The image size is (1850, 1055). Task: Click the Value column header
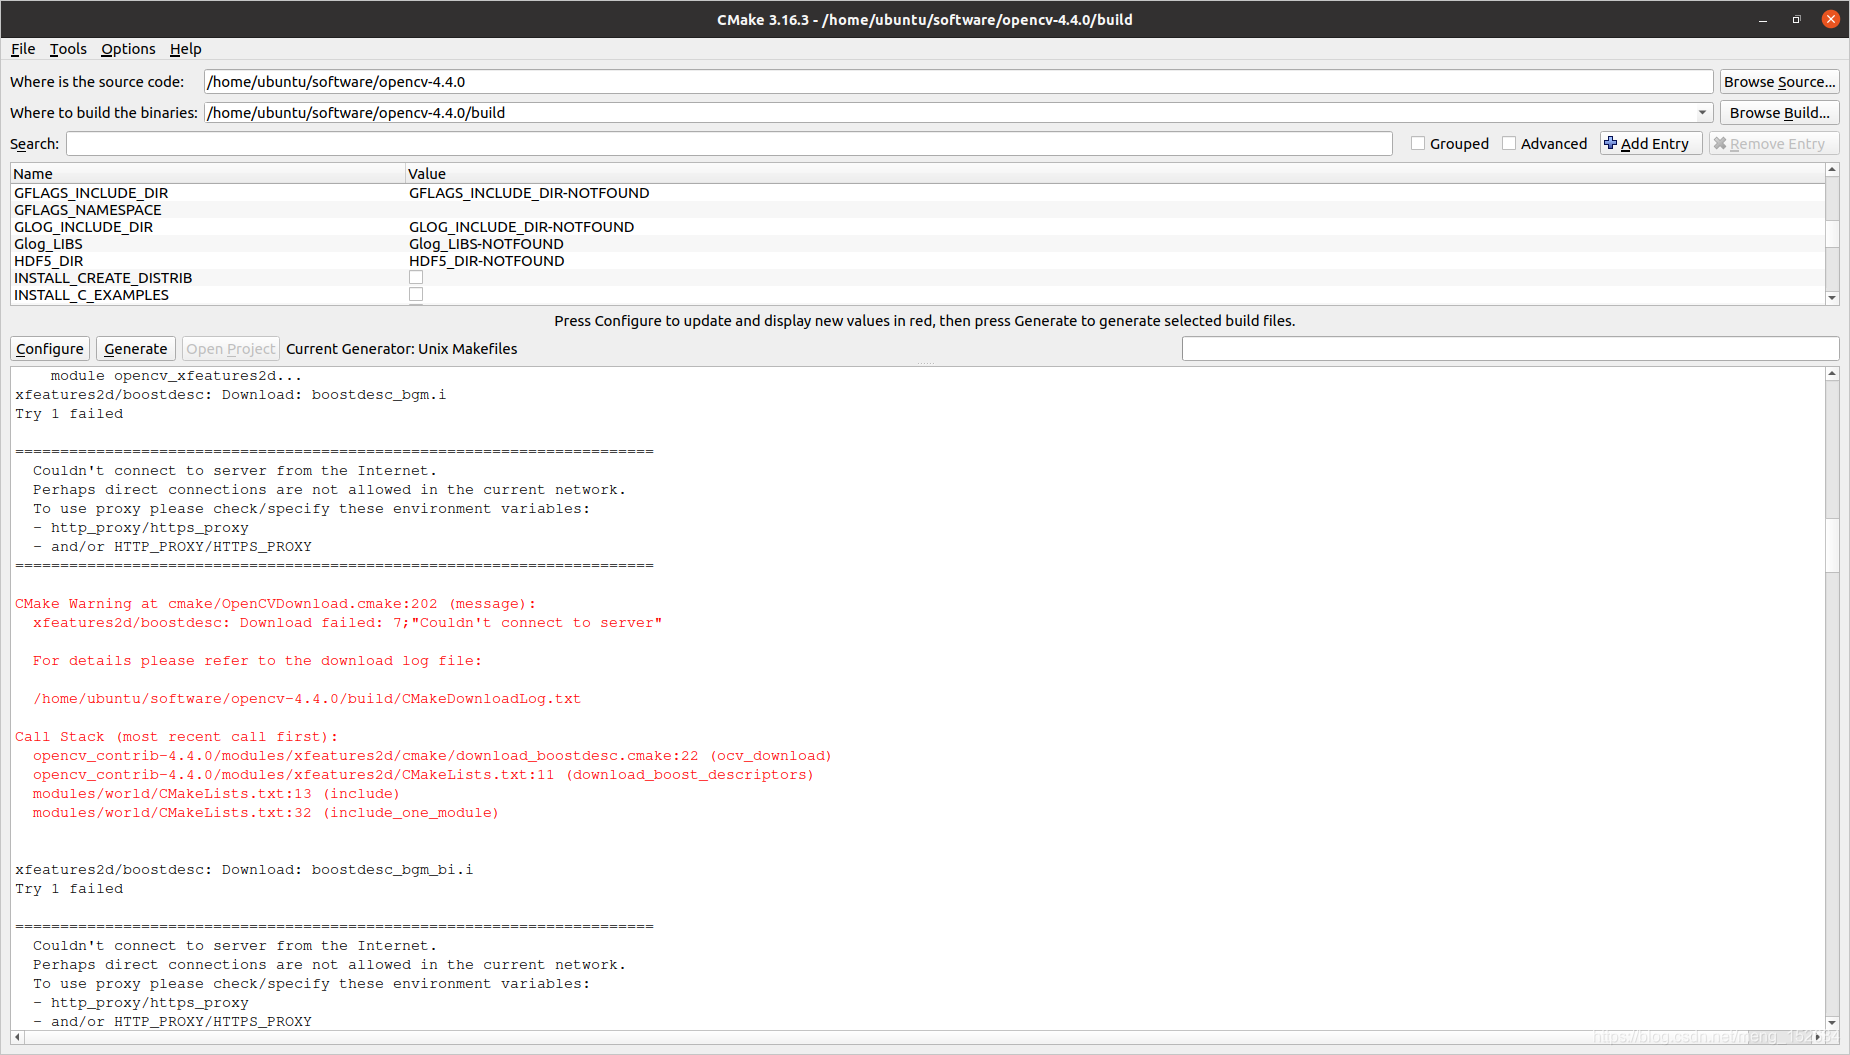[1115, 174]
